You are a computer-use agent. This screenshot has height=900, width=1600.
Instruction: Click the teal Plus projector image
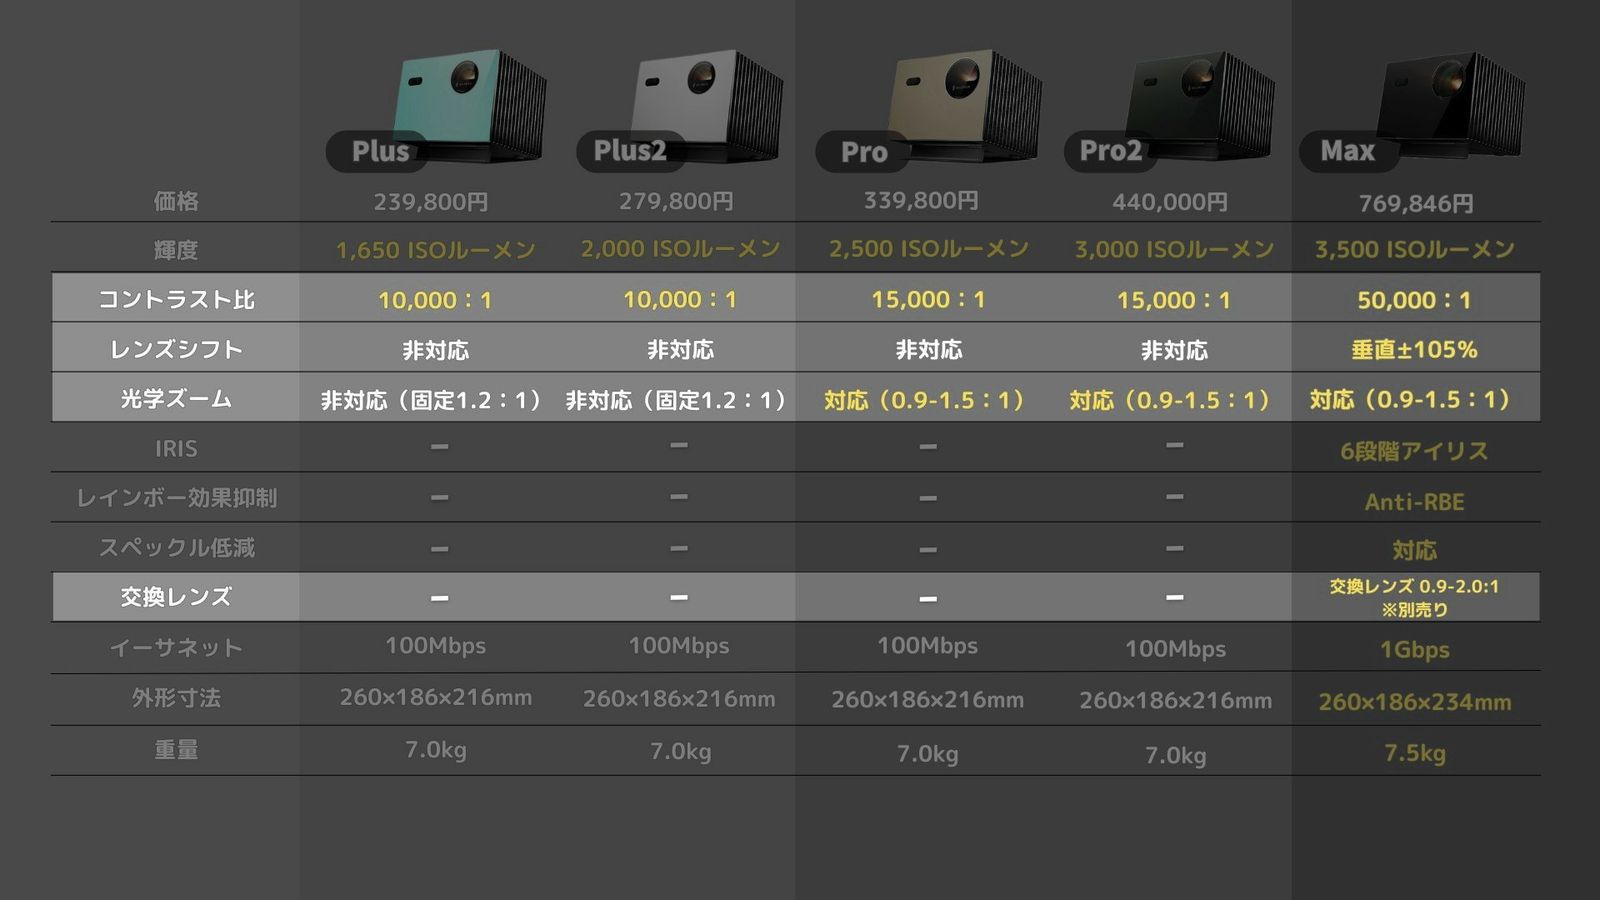click(470, 105)
